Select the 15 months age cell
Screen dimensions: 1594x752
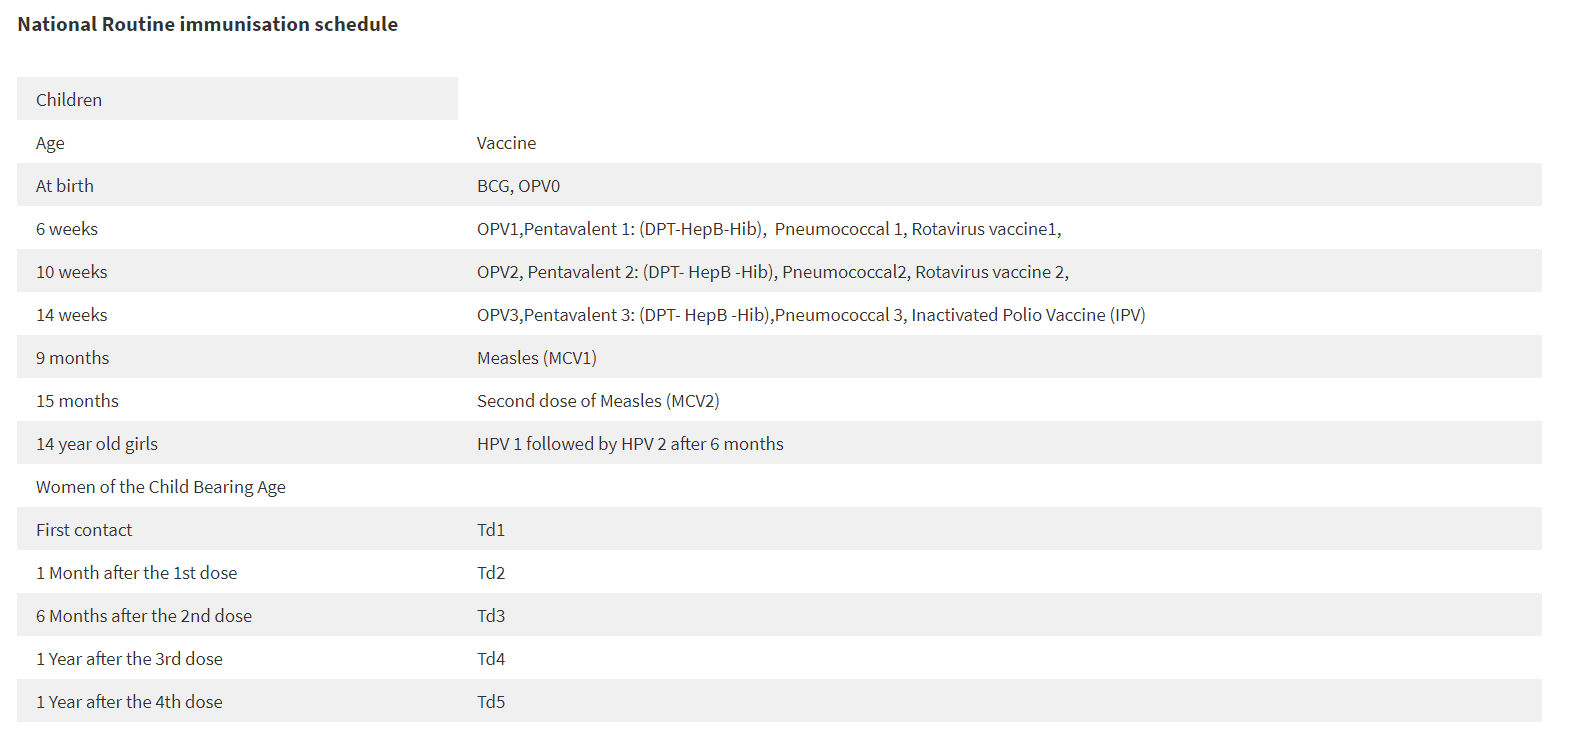tap(77, 401)
